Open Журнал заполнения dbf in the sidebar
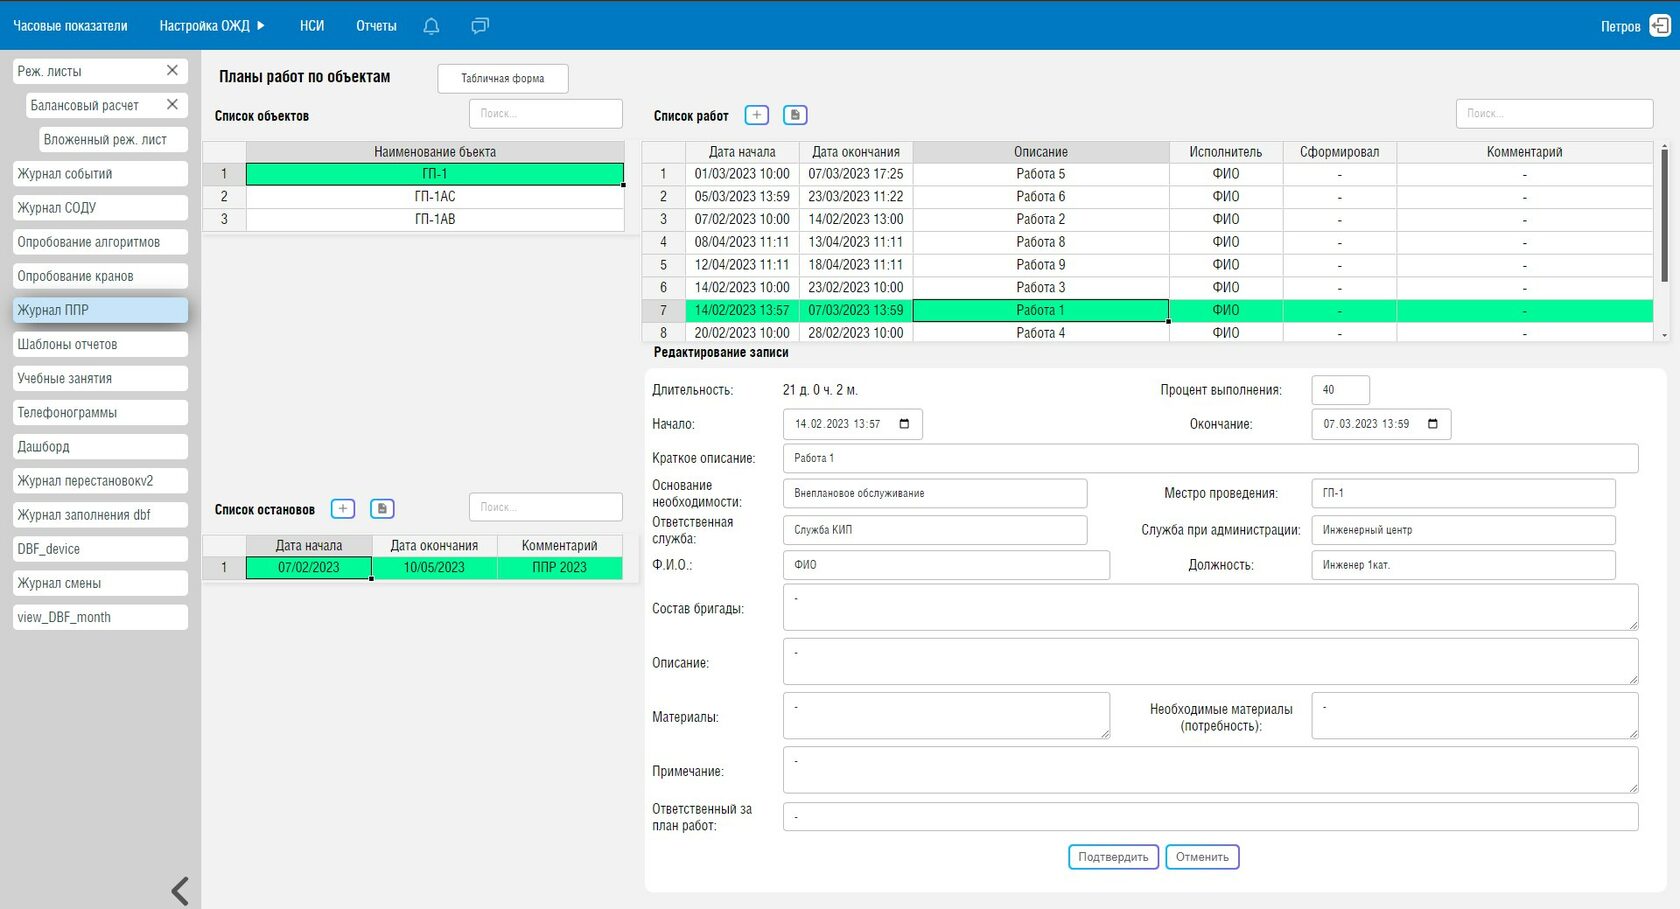Image resolution: width=1680 pixels, height=909 pixels. pos(100,514)
